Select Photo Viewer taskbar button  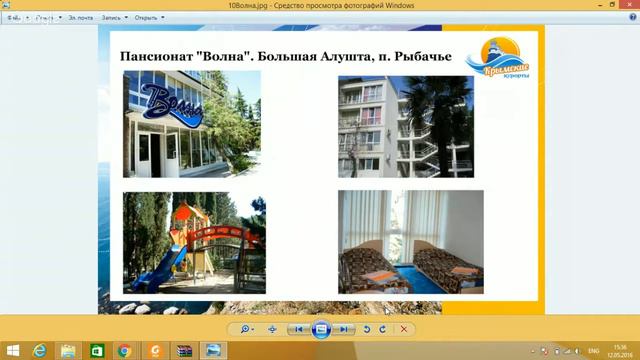[213, 351]
